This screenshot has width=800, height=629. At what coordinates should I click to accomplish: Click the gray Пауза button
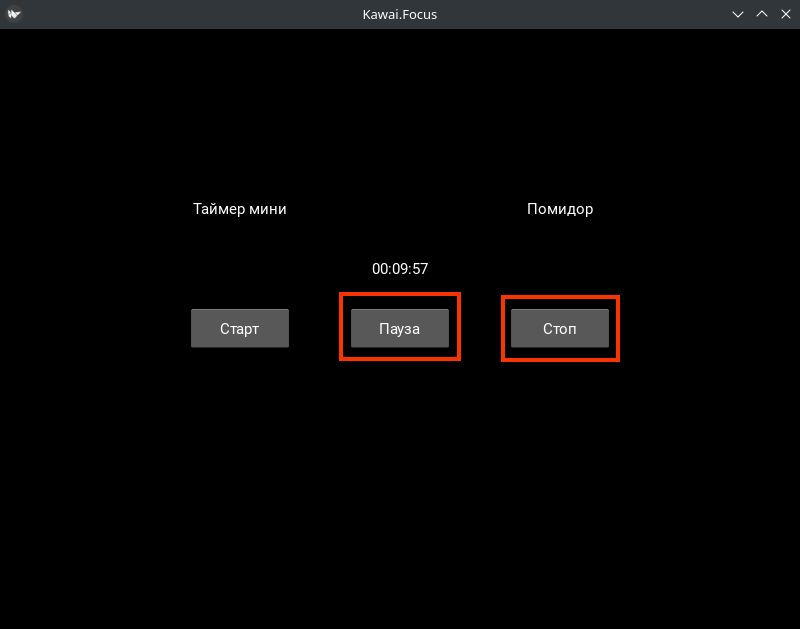[x=399, y=328]
